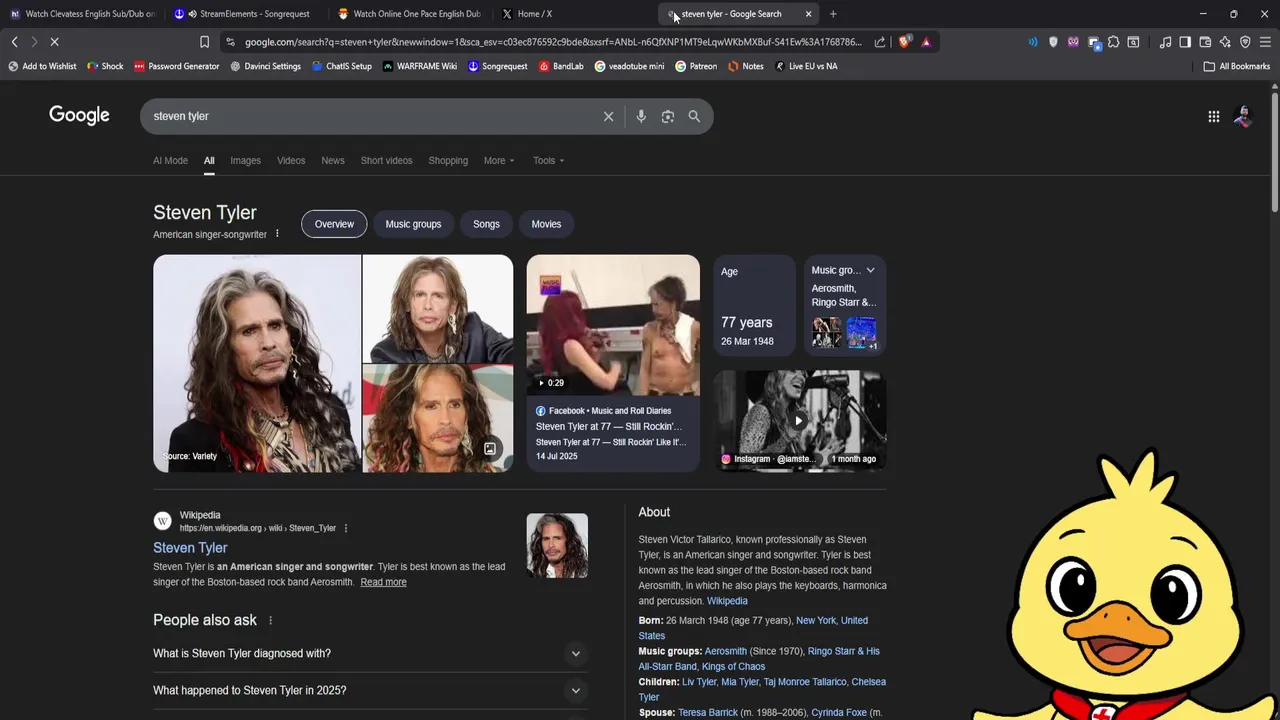The height and width of the screenshot is (720, 1280).
Task: Go back using the browser back arrow
Action: pyautogui.click(x=14, y=42)
